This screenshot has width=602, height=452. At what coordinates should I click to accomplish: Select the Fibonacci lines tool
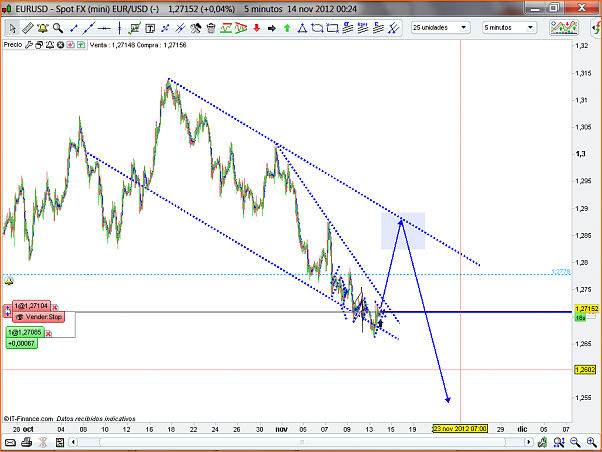363,28
